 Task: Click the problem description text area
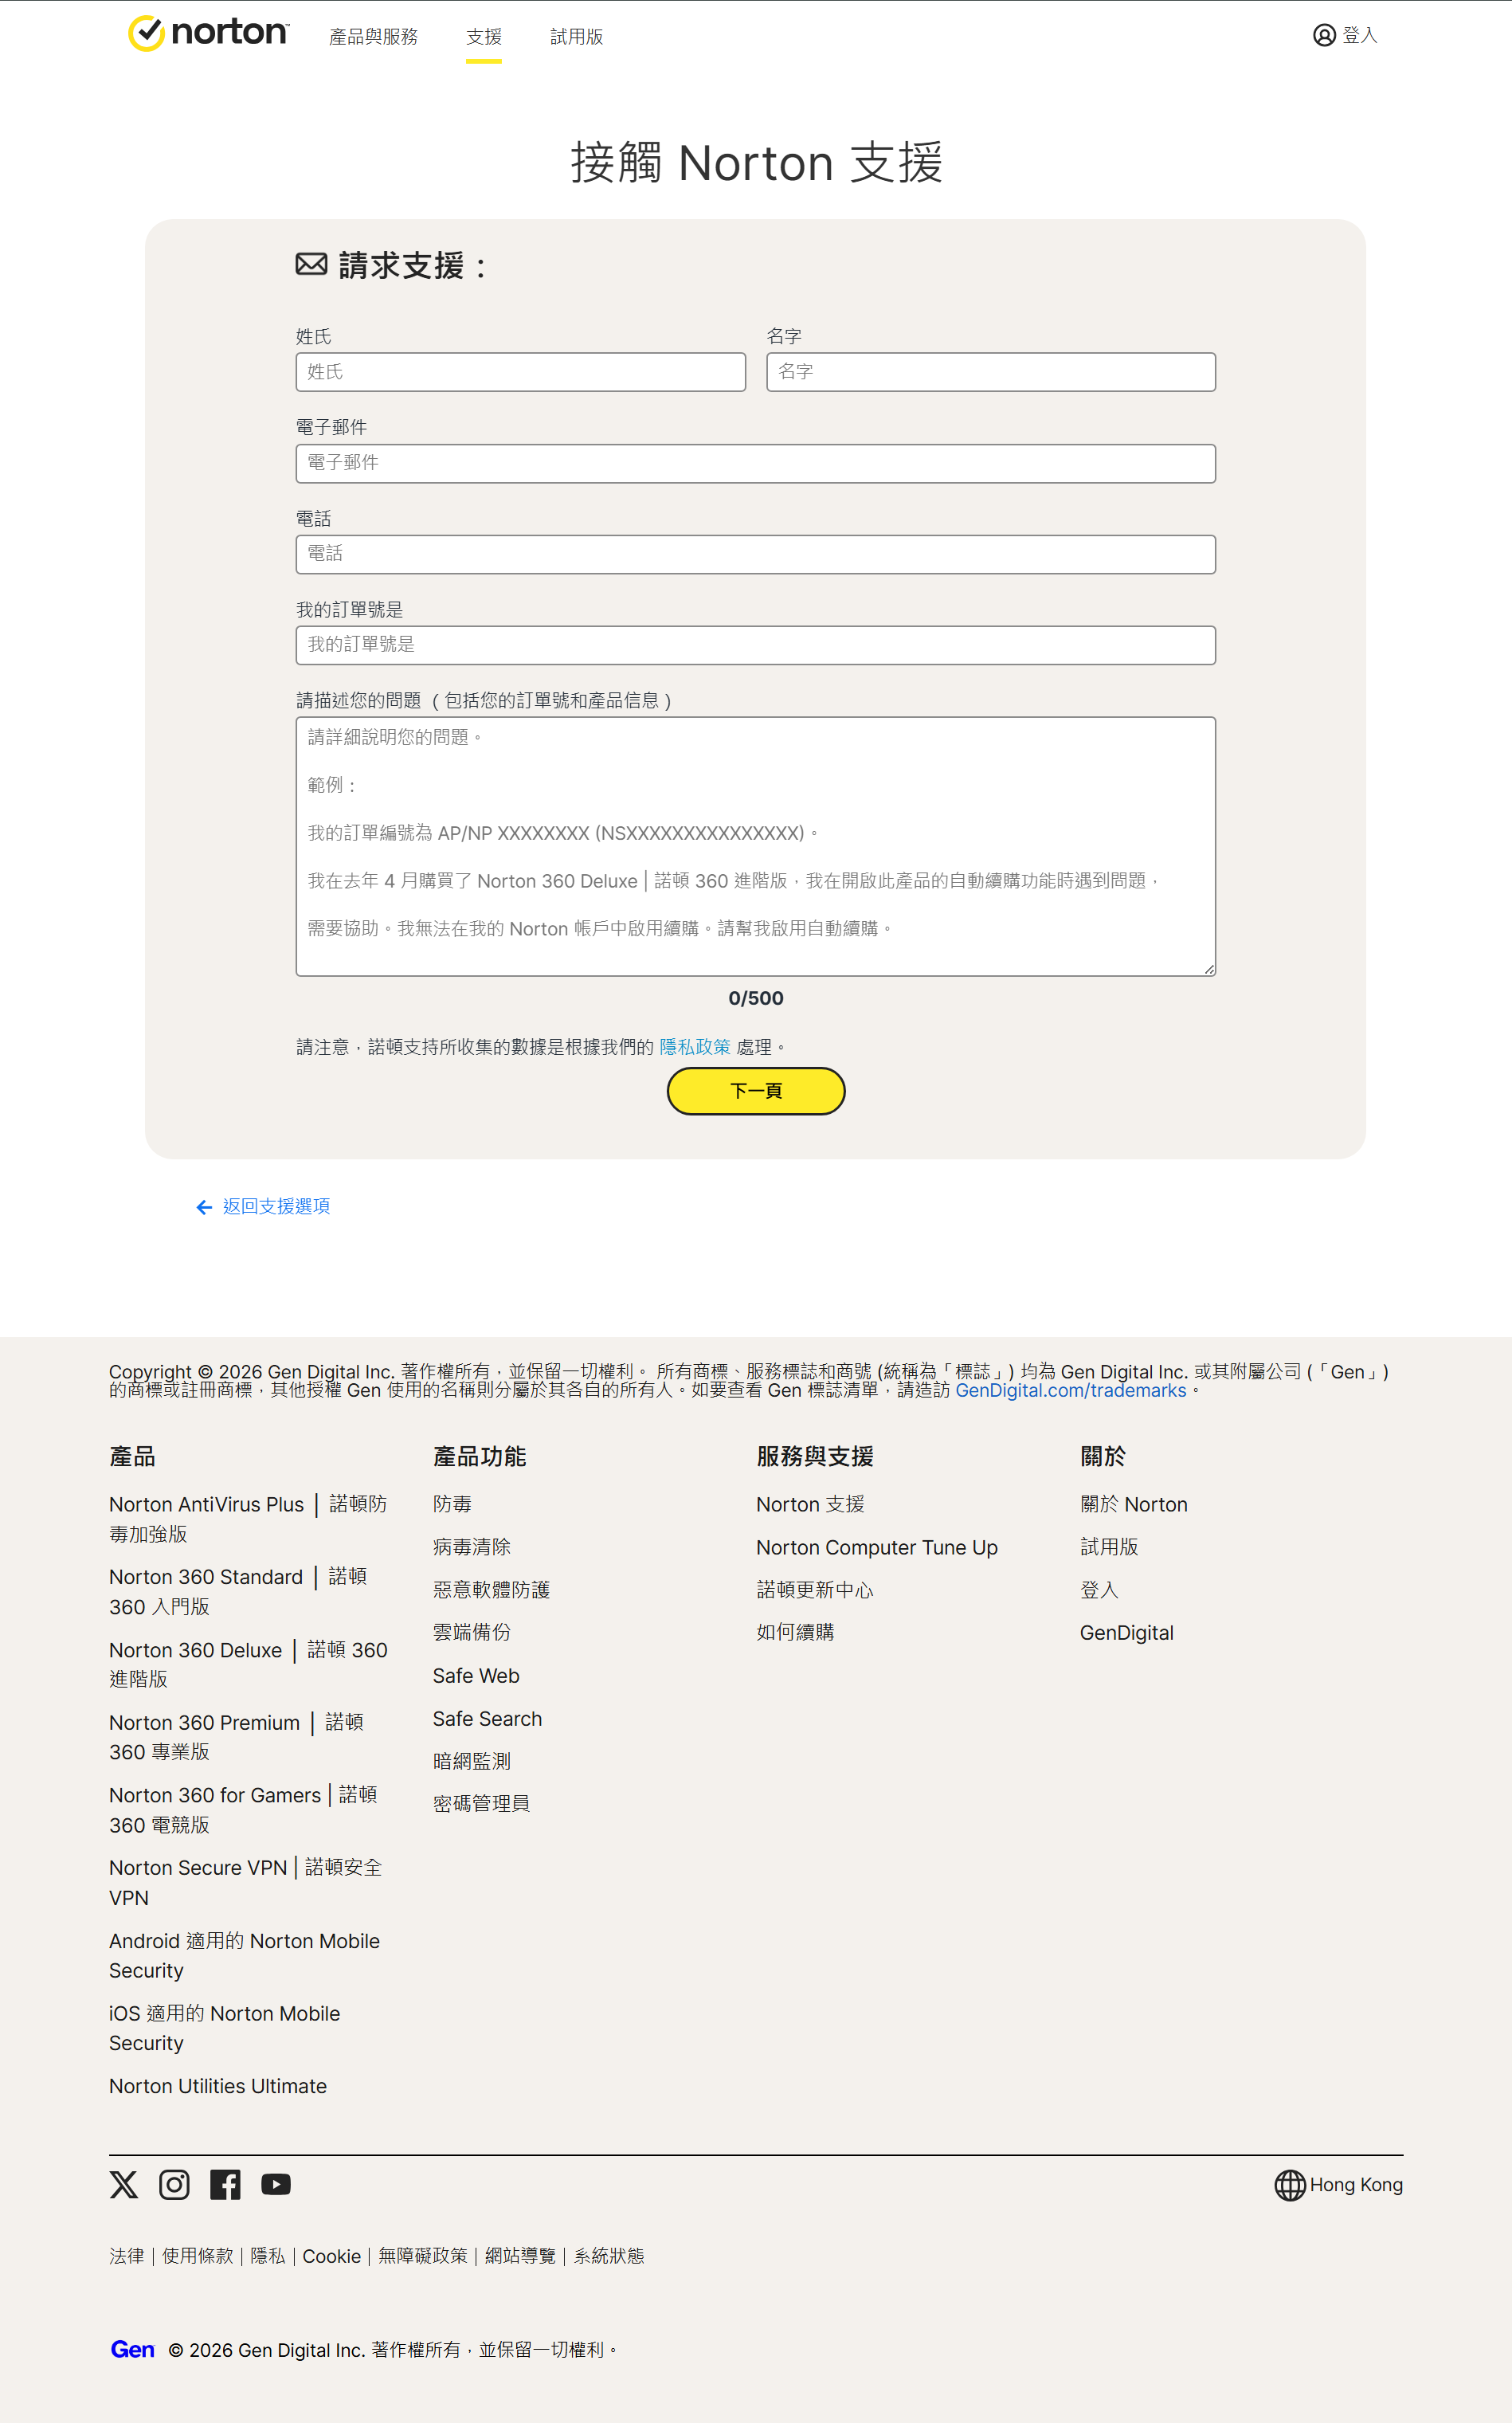(756, 846)
